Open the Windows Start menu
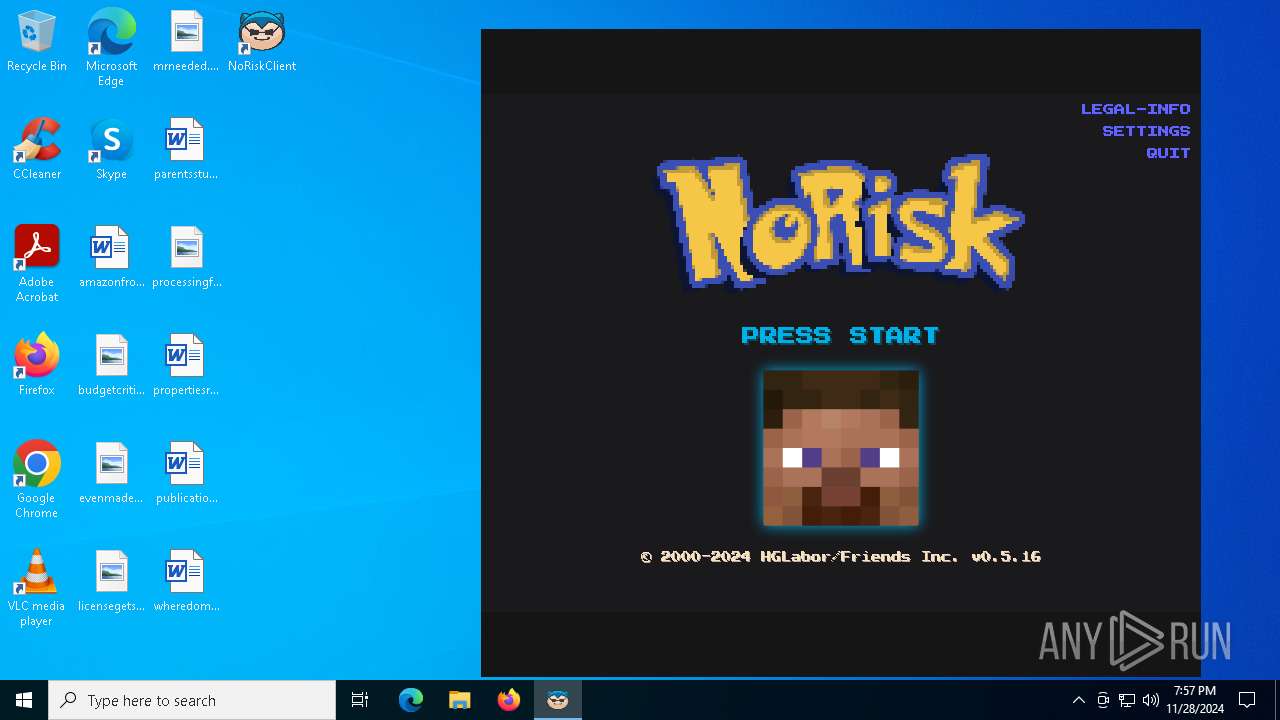 [24, 700]
